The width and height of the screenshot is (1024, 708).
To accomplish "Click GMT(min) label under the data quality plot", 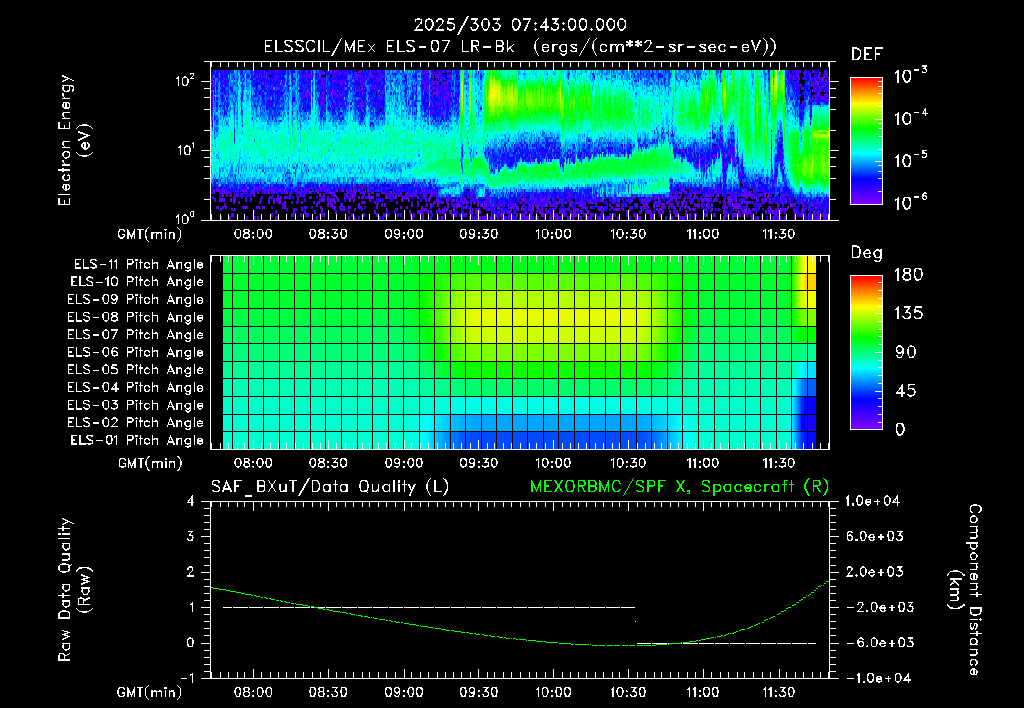I will tap(150, 692).
